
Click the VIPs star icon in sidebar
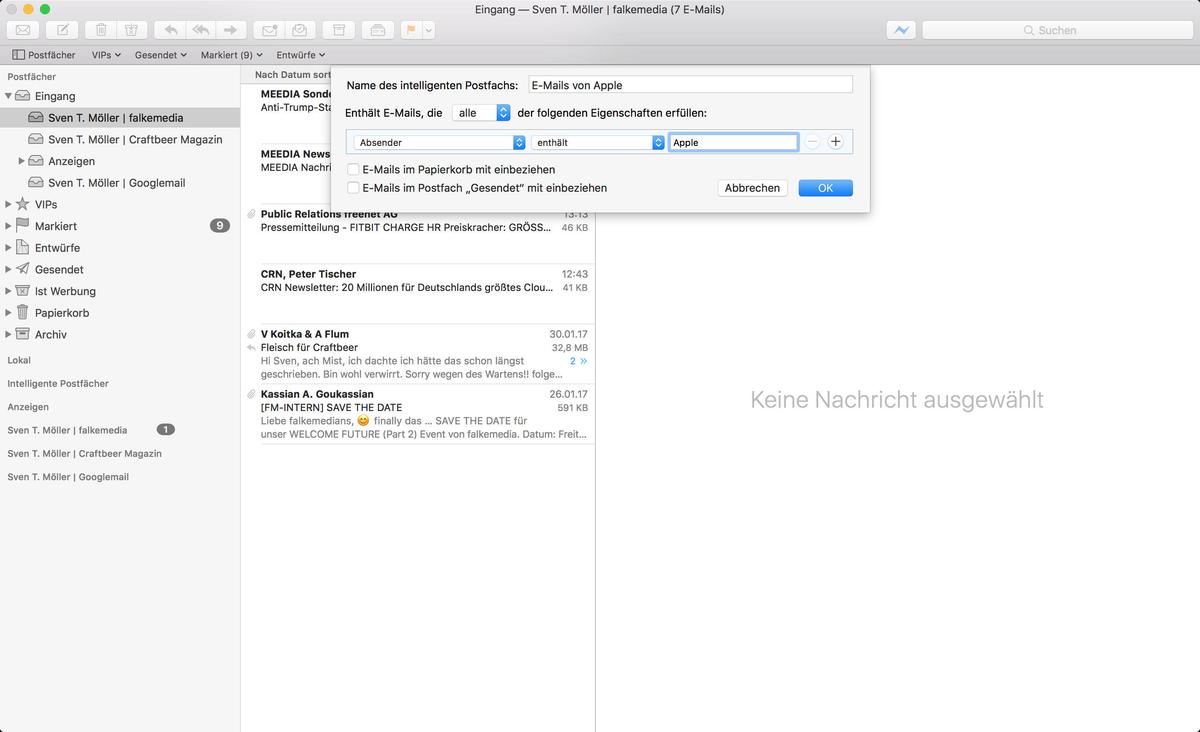coord(23,204)
